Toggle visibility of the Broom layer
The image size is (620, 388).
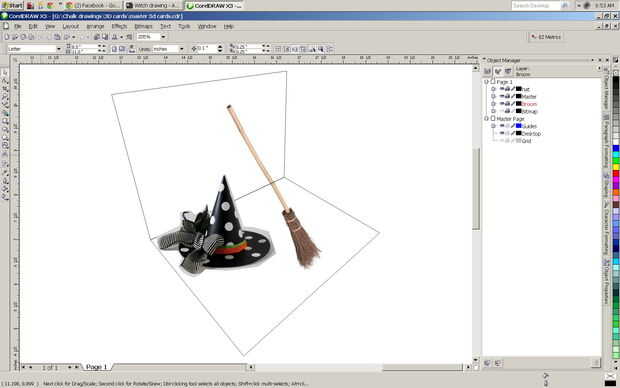pyautogui.click(x=502, y=104)
